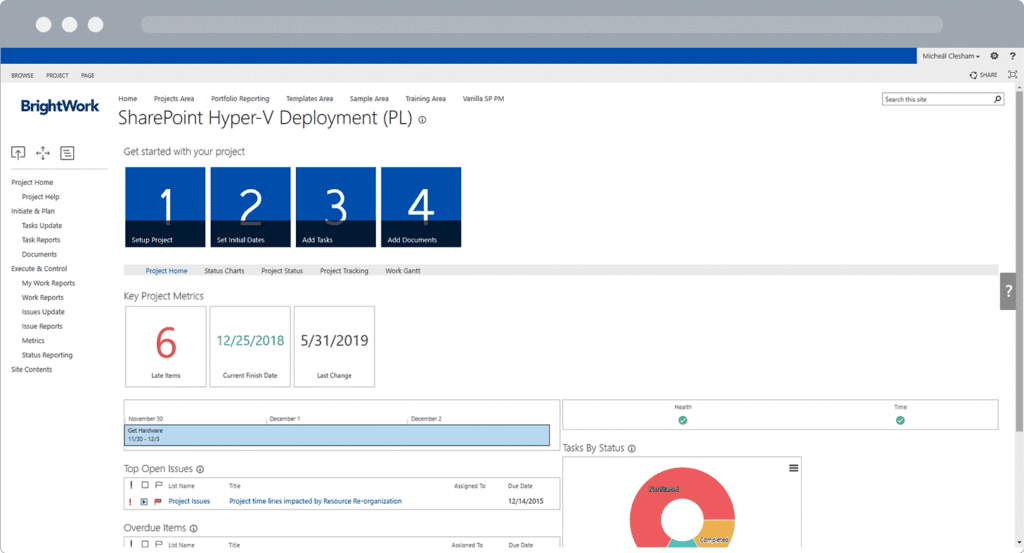Click the Current Finish Date metric tile

[x=250, y=347]
